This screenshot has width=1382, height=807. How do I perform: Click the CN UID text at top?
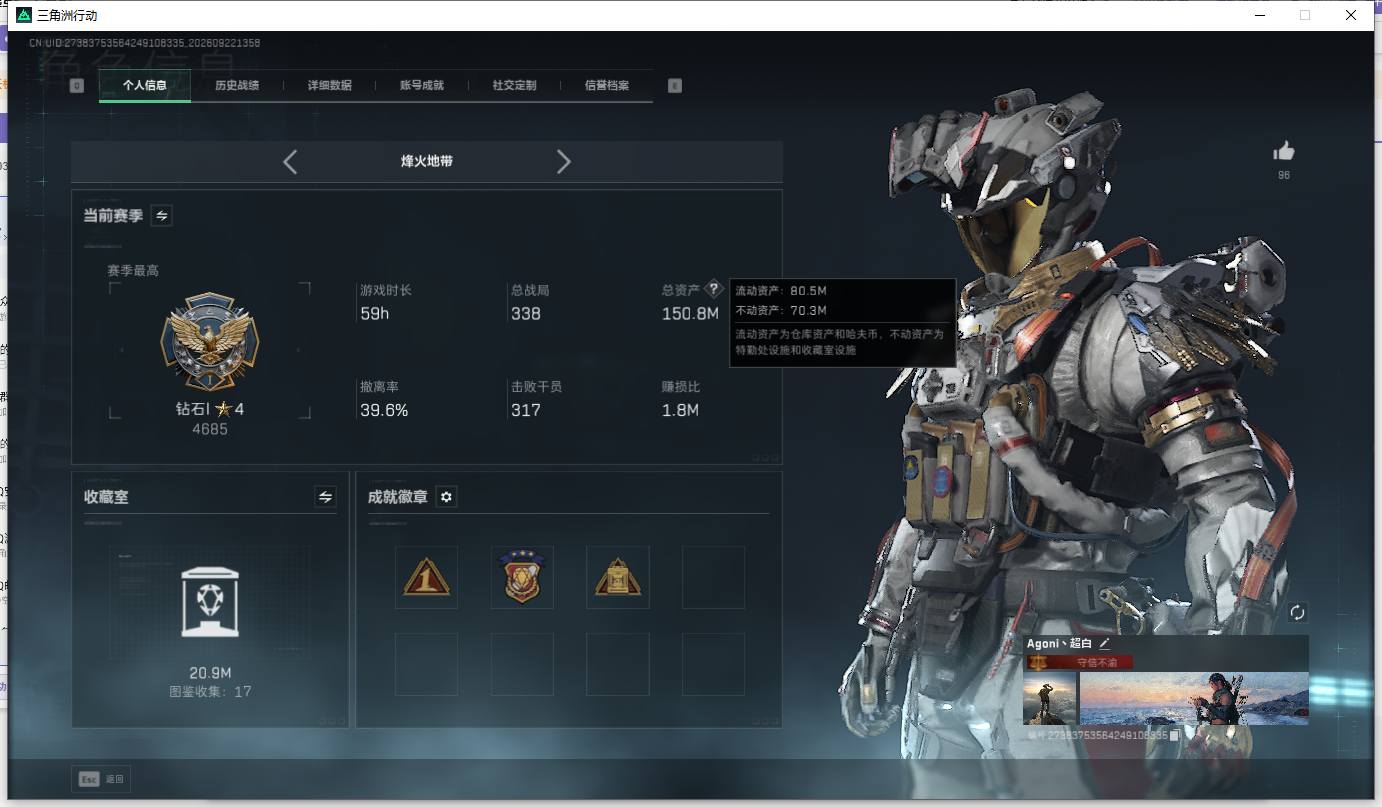tap(145, 43)
